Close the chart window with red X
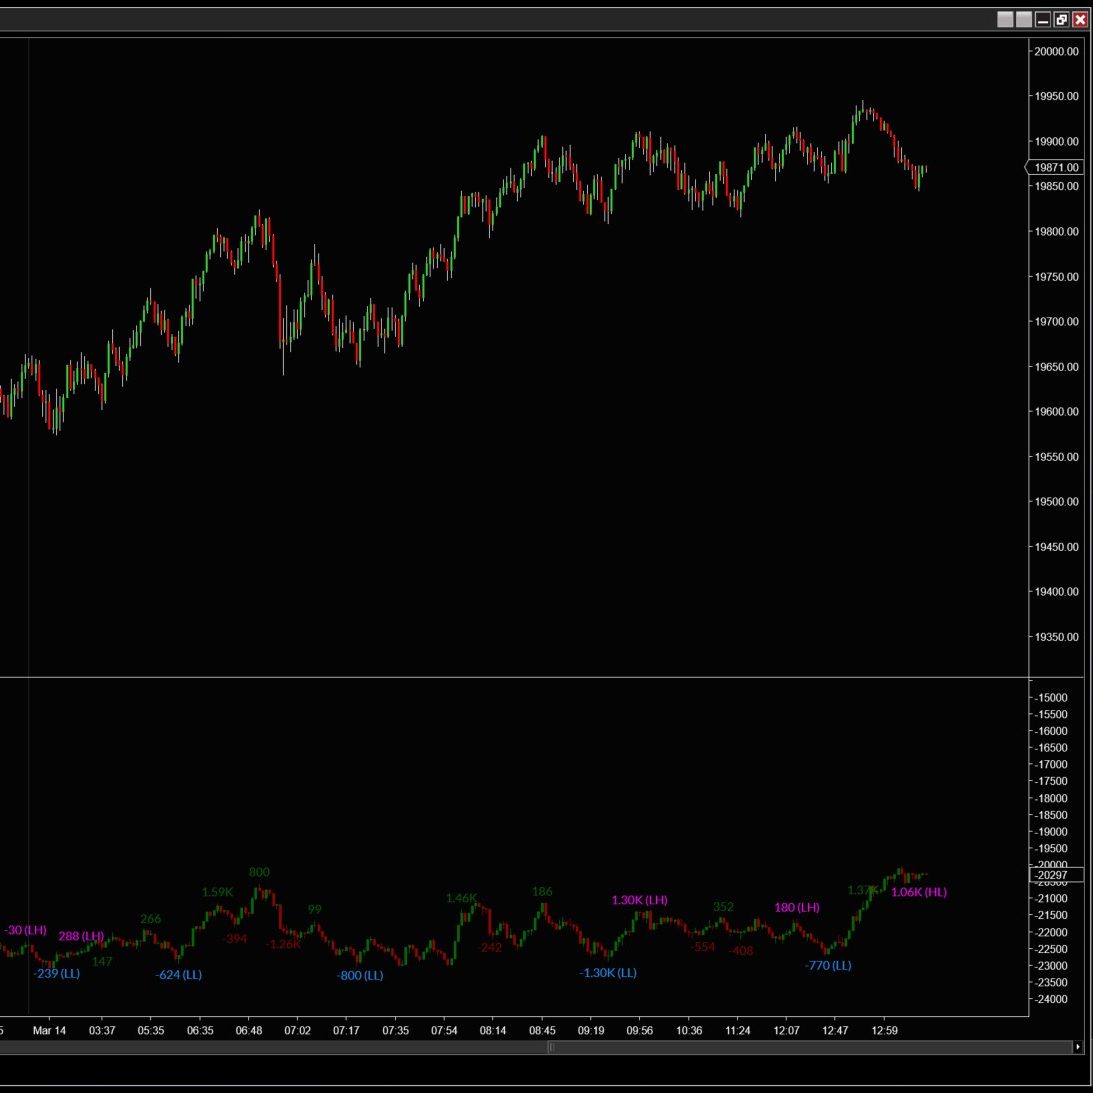Viewport: 1093px width, 1093px height. [x=1080, y=20]
